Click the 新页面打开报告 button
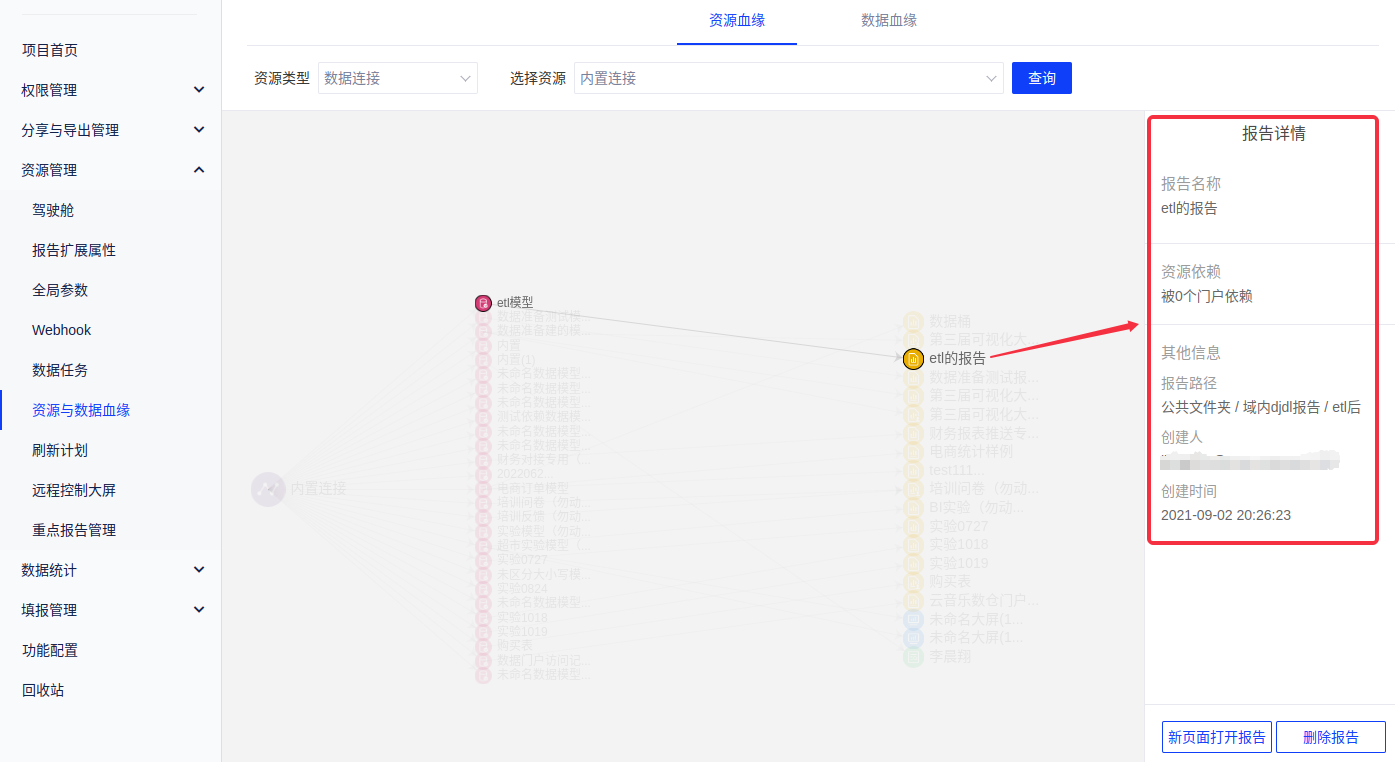Image resolution: width=1395 pixels, height=762 pixels. [x=1216, y=737]
